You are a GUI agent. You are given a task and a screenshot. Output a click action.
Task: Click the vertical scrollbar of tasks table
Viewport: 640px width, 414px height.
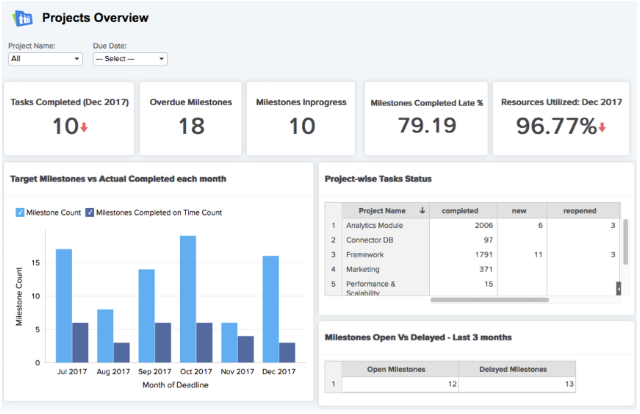(625, 242)
